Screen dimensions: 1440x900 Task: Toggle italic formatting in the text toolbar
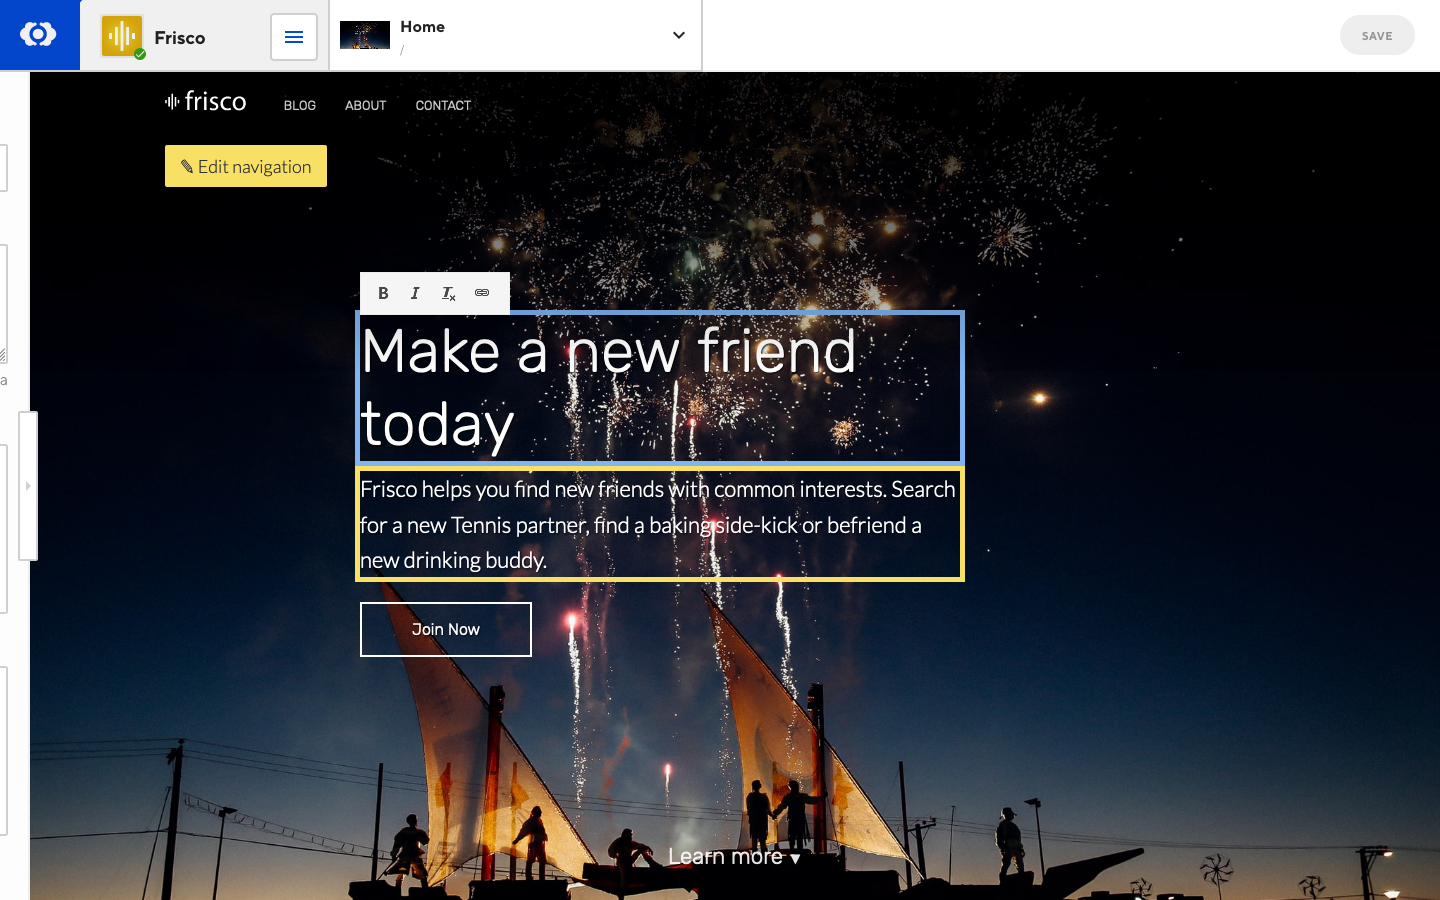coord(415,293)
